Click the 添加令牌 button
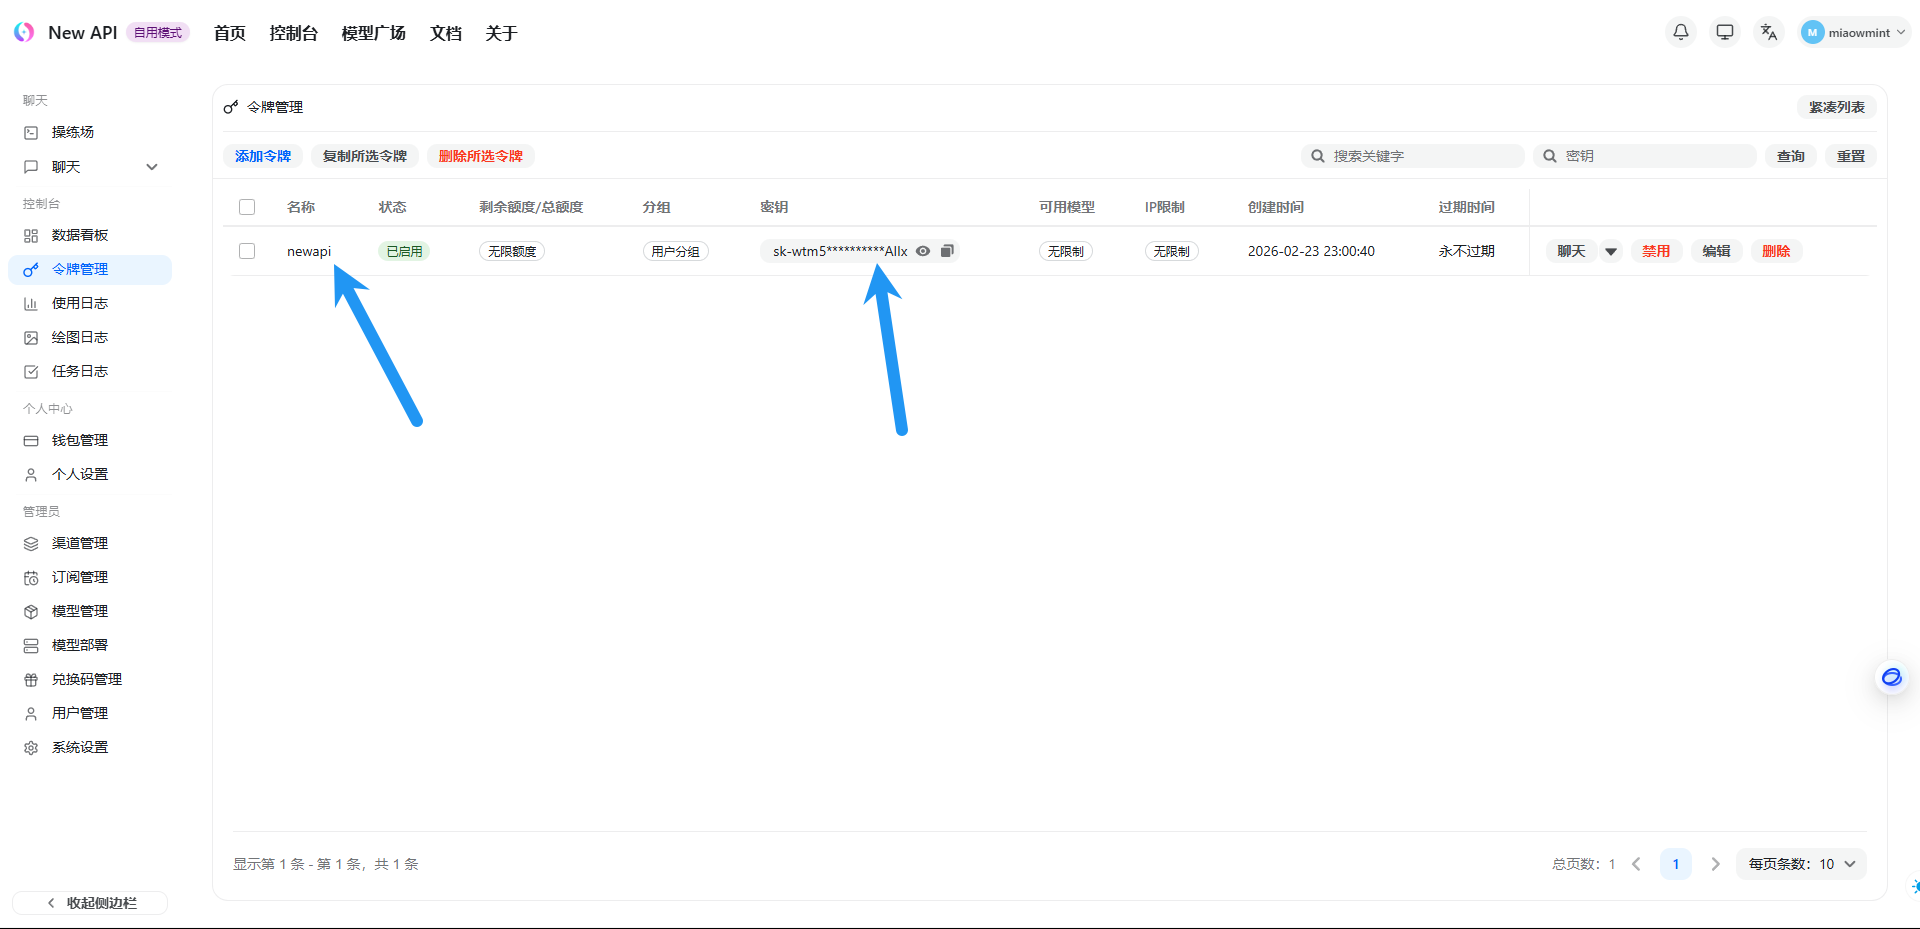Viewport: 1920px width, 929px height. pos(263,156)
